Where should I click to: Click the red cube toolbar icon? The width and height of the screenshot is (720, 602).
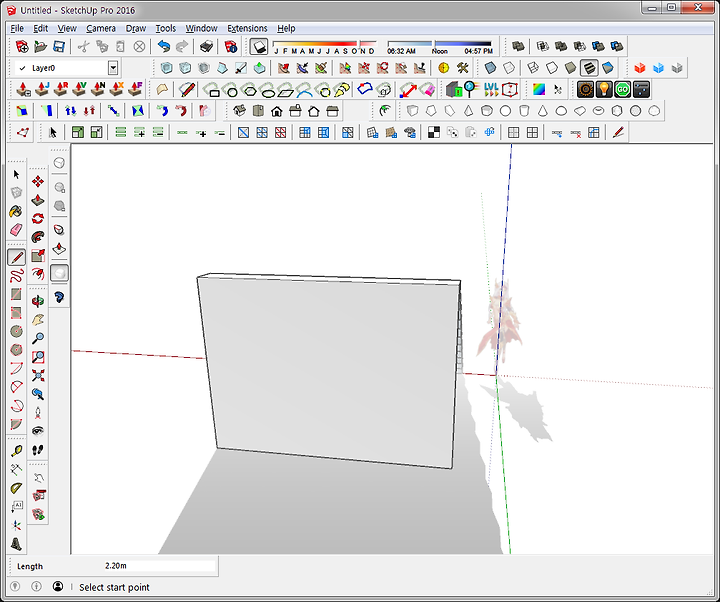pos(640,68)
